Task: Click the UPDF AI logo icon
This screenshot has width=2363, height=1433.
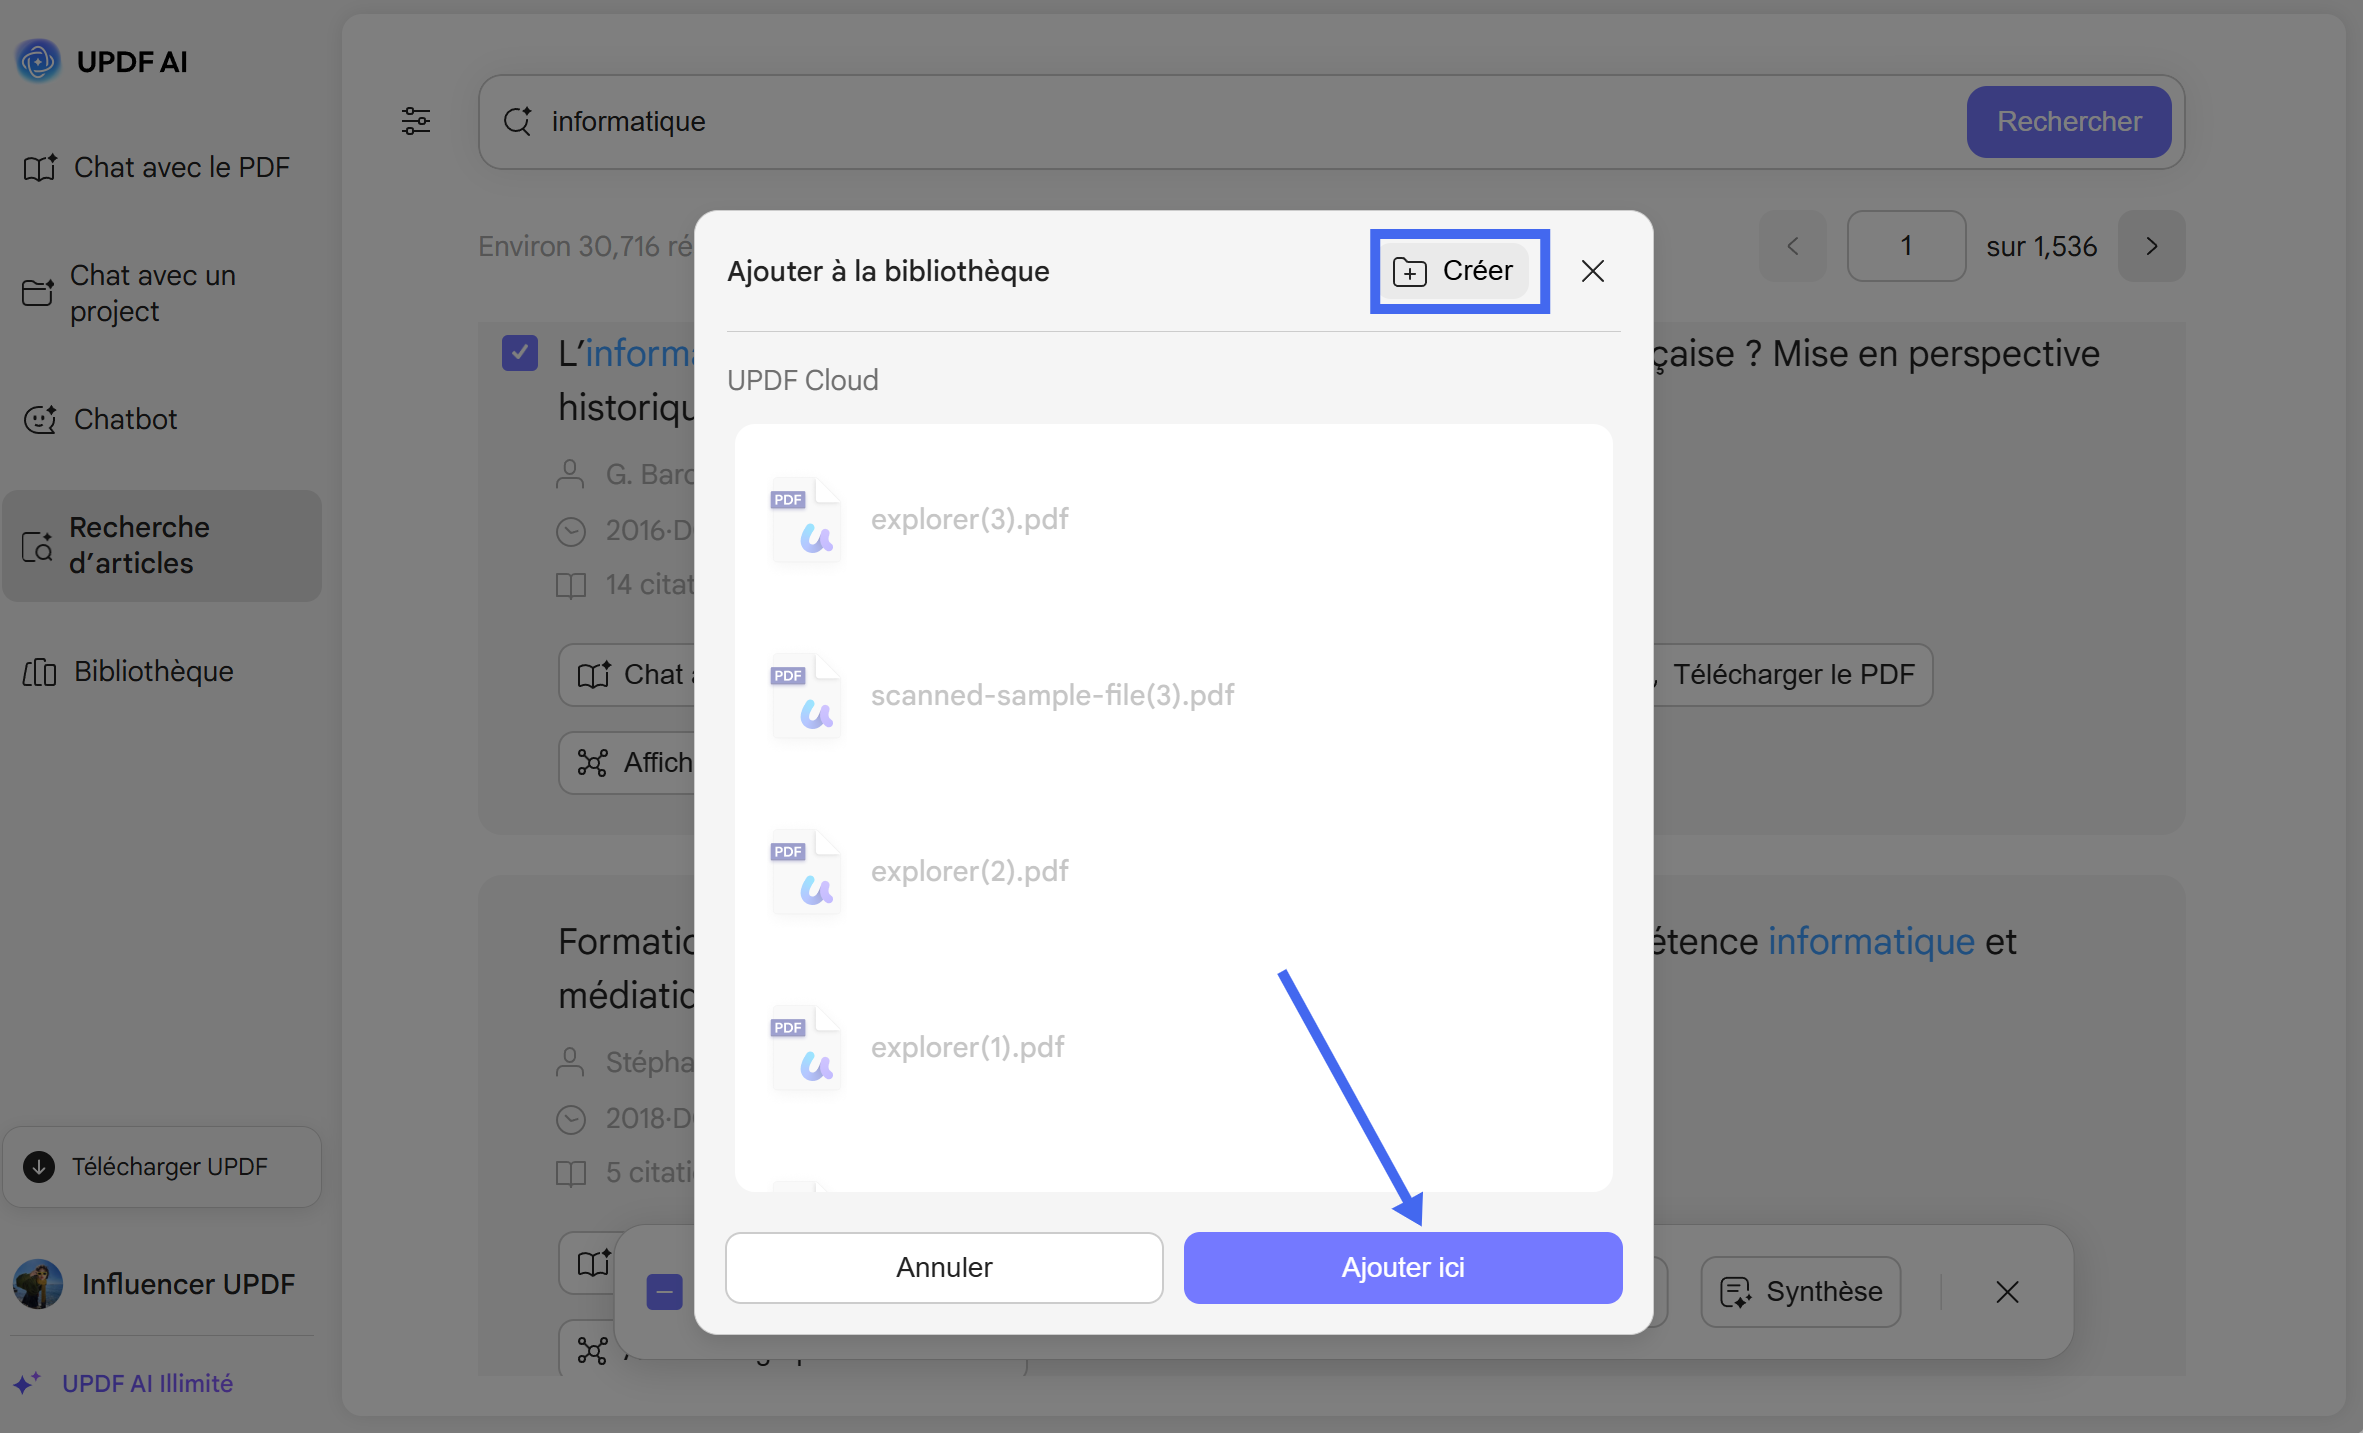Action: click(39, 61)
